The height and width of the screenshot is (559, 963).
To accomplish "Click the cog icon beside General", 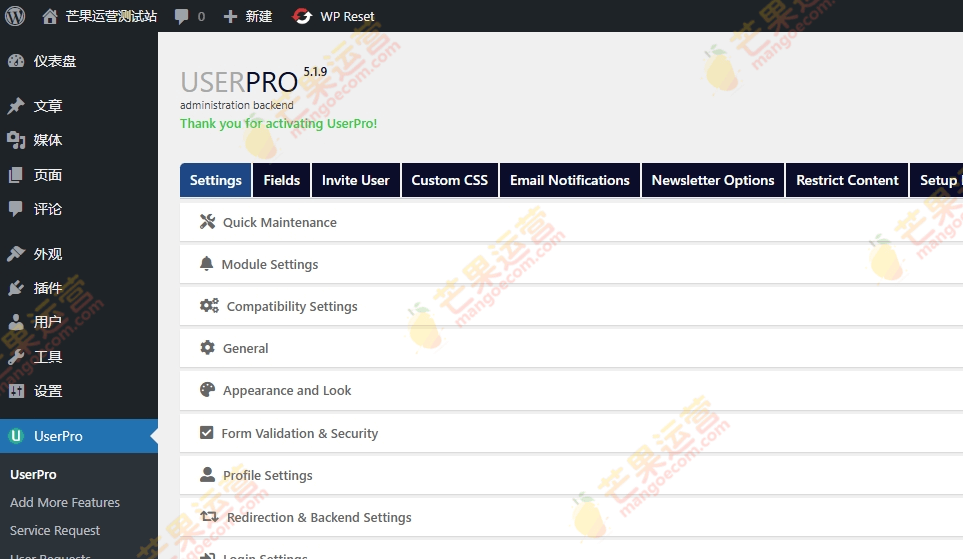I will pyautogui.click(x=208, y=348).
